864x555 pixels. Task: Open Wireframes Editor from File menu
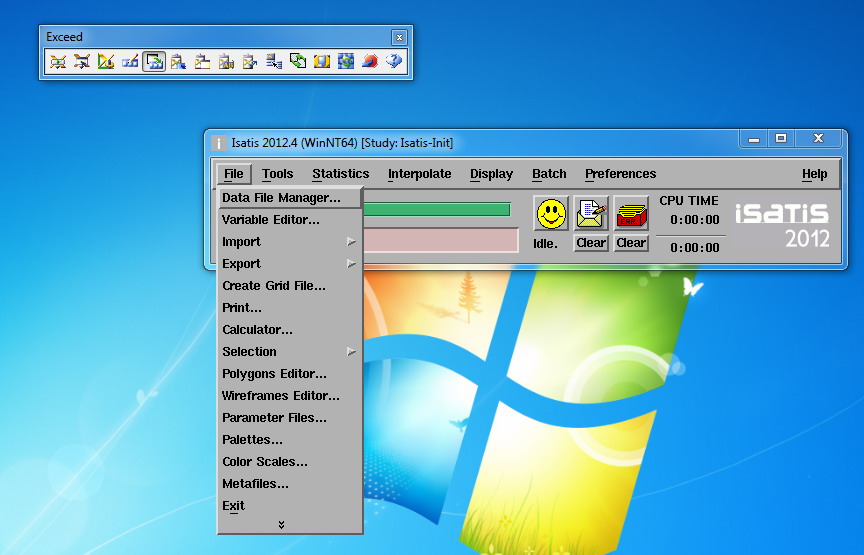coord(290,396)
